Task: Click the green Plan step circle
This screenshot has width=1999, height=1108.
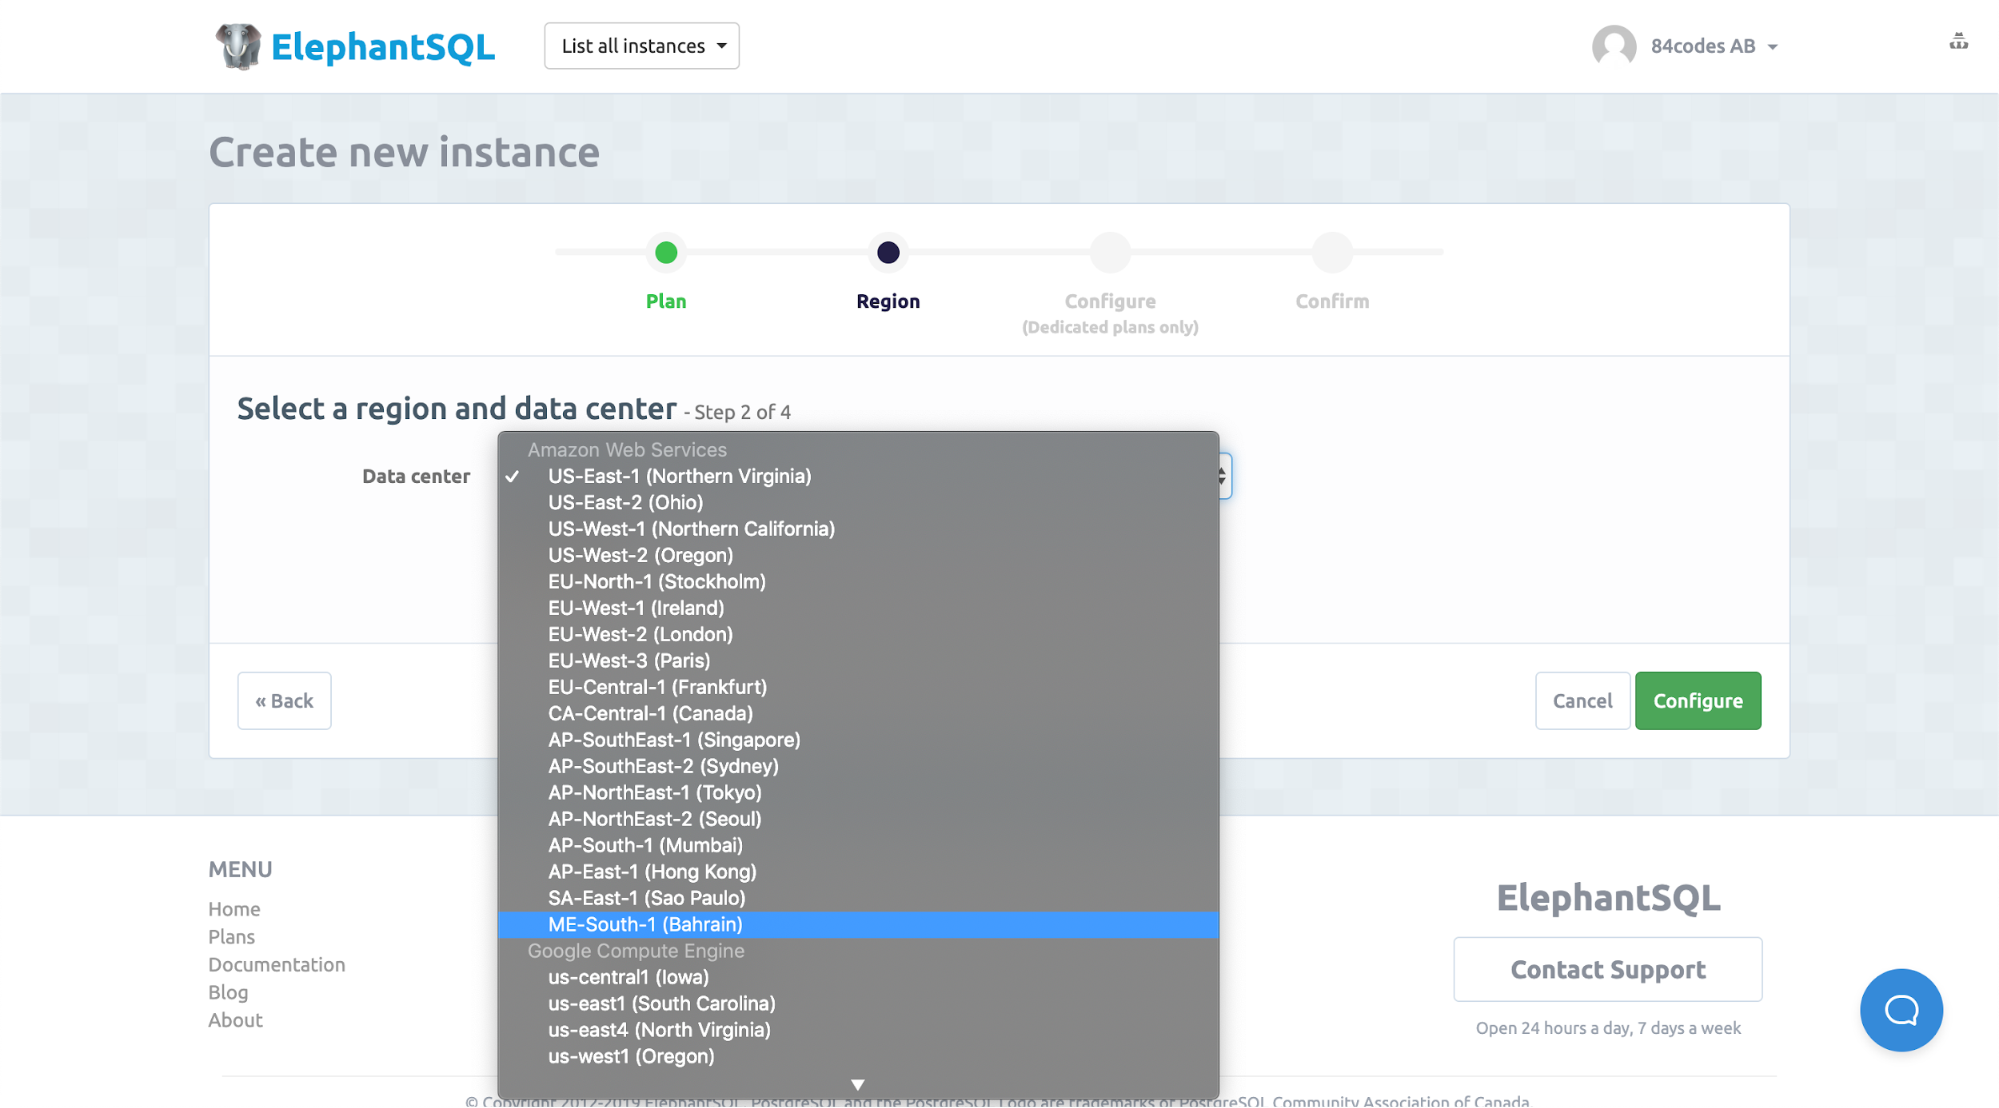Action: (x=666, y=253)
